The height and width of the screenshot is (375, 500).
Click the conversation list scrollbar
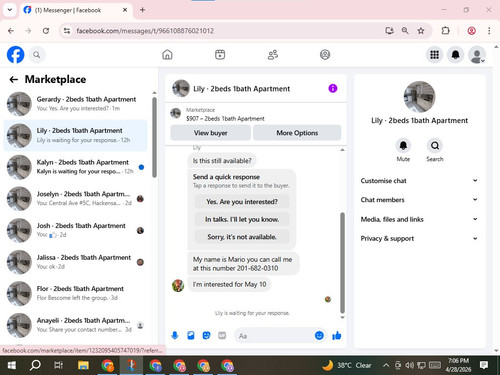coord(154,137)
